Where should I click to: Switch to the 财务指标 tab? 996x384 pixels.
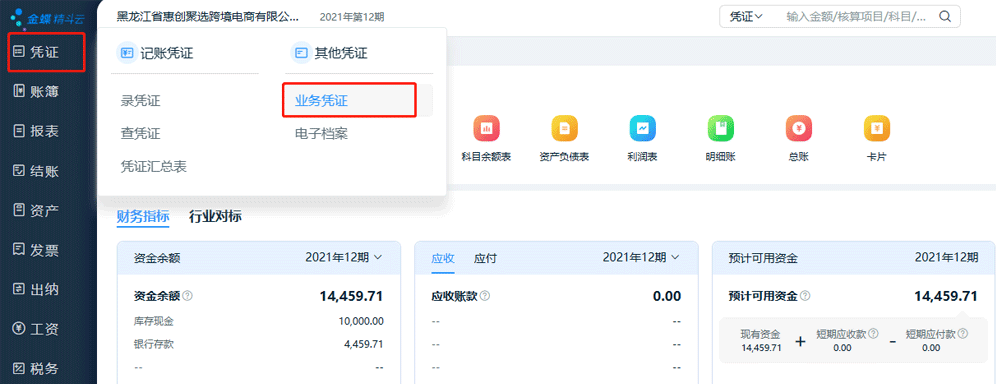pos(143,216)
